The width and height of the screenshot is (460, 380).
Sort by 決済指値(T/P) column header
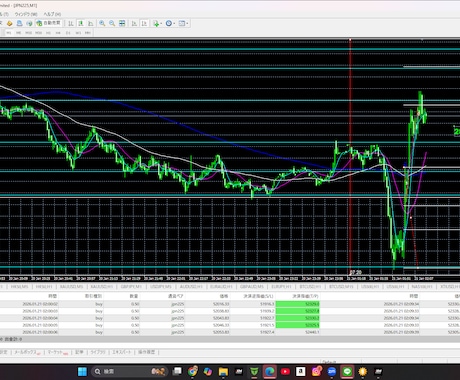click(305, 296)
